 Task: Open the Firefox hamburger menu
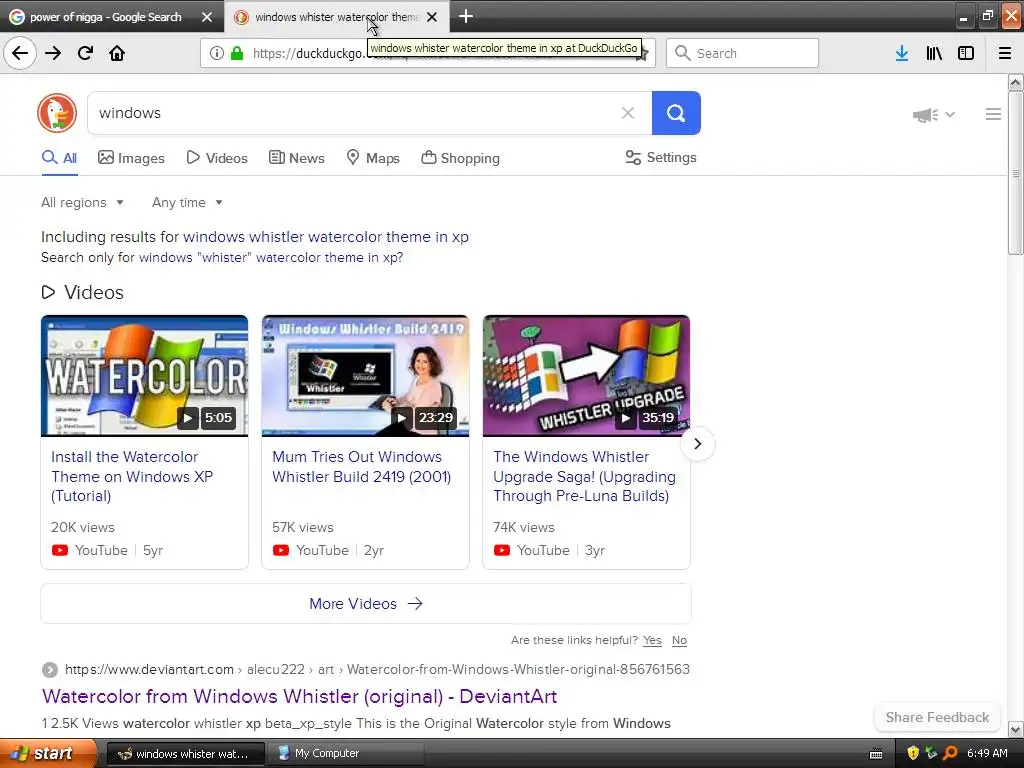click(x=1005, y=53)
